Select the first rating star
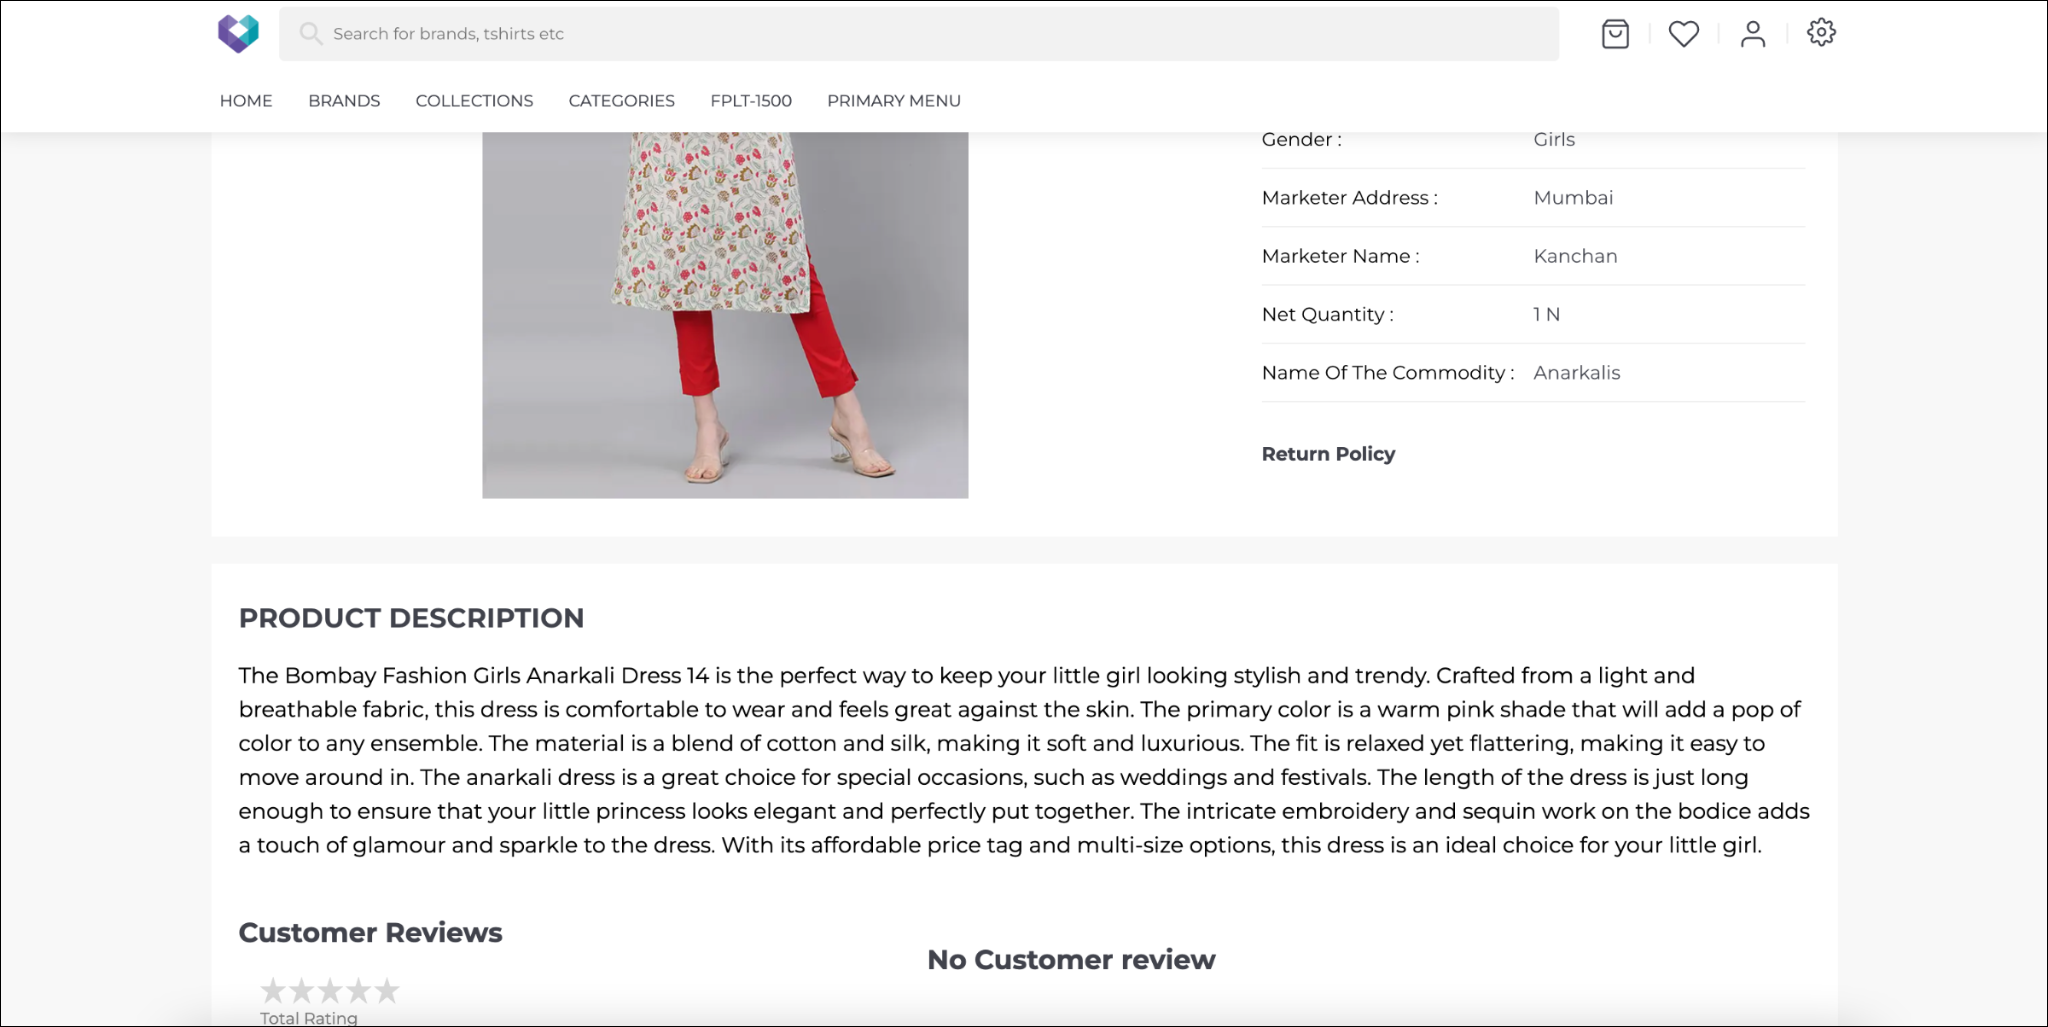Screen dimensions: 2048x1027 pyautogui.click(x=273, y=991)
